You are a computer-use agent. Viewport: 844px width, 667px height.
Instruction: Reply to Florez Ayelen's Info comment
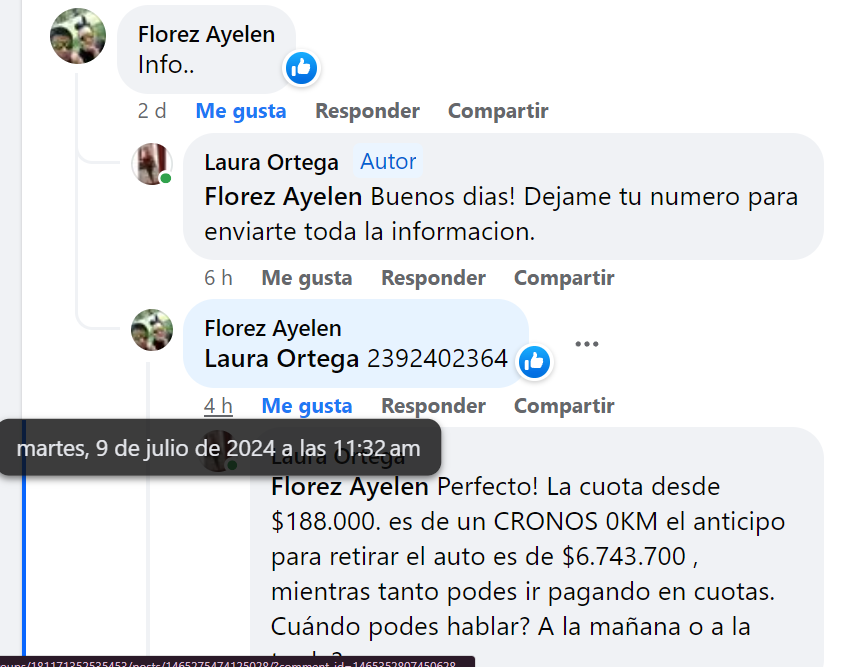[x=367, y=111]
